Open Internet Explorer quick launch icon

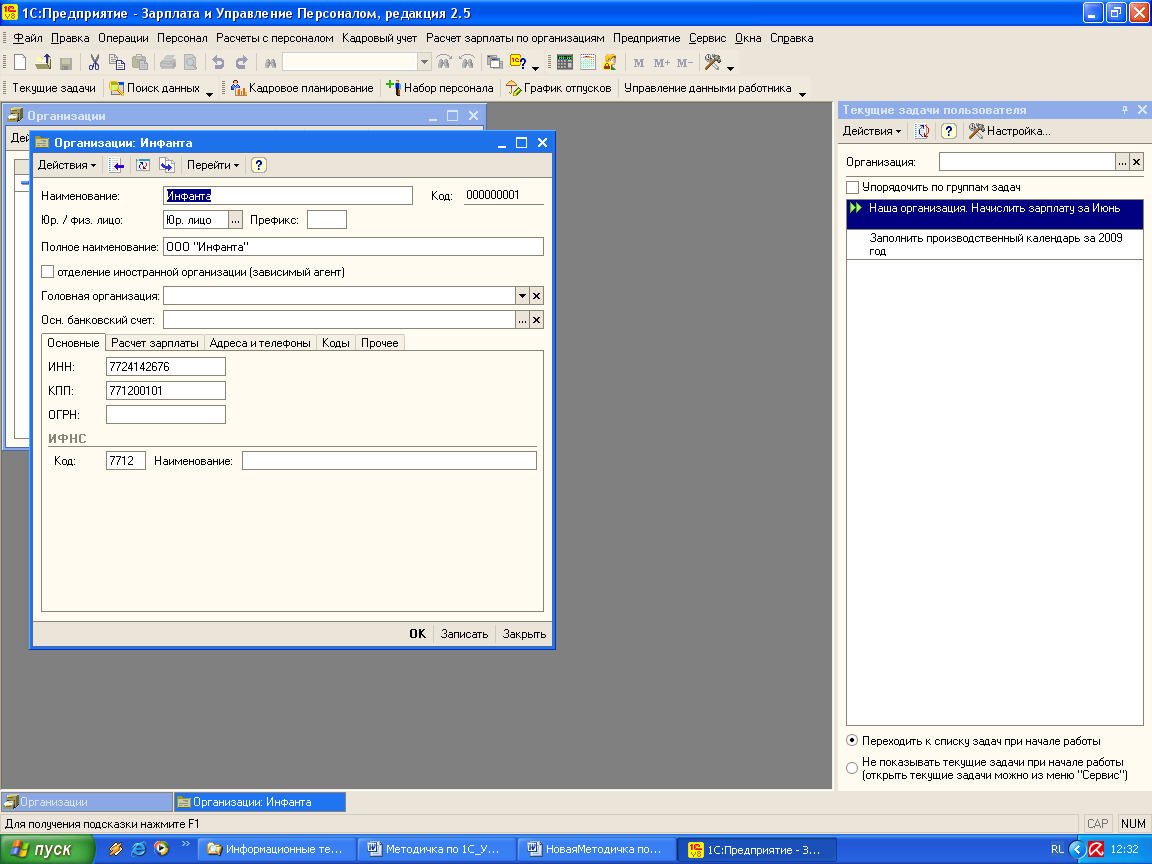138,849
